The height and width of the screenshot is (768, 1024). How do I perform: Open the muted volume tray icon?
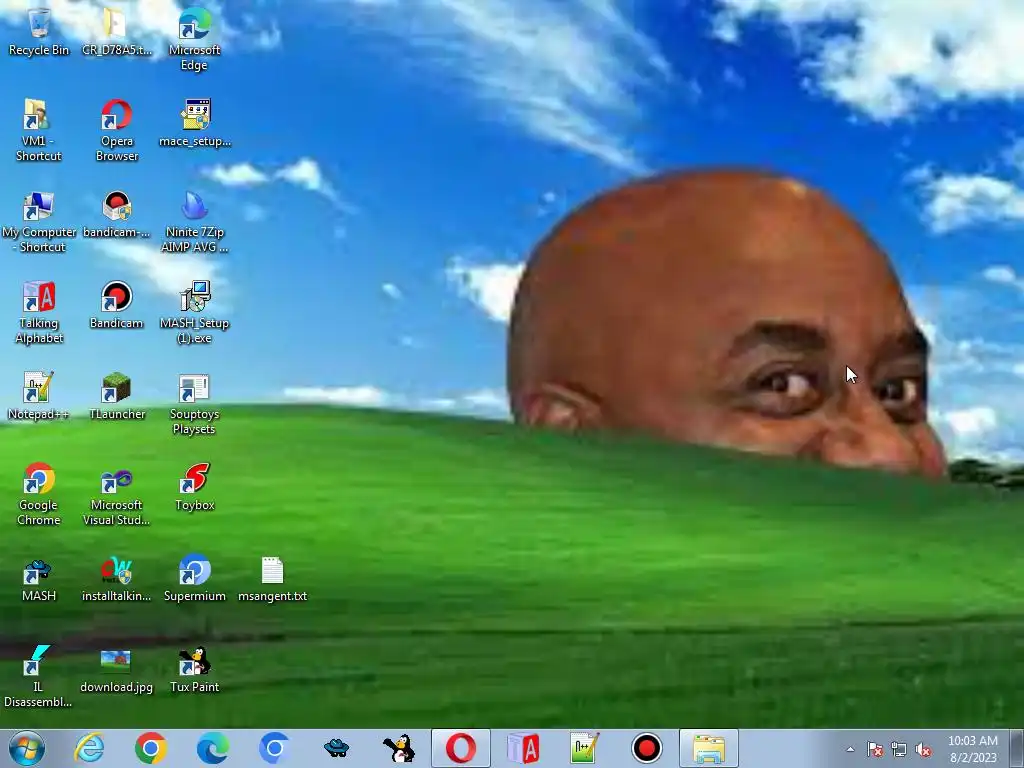923,750
